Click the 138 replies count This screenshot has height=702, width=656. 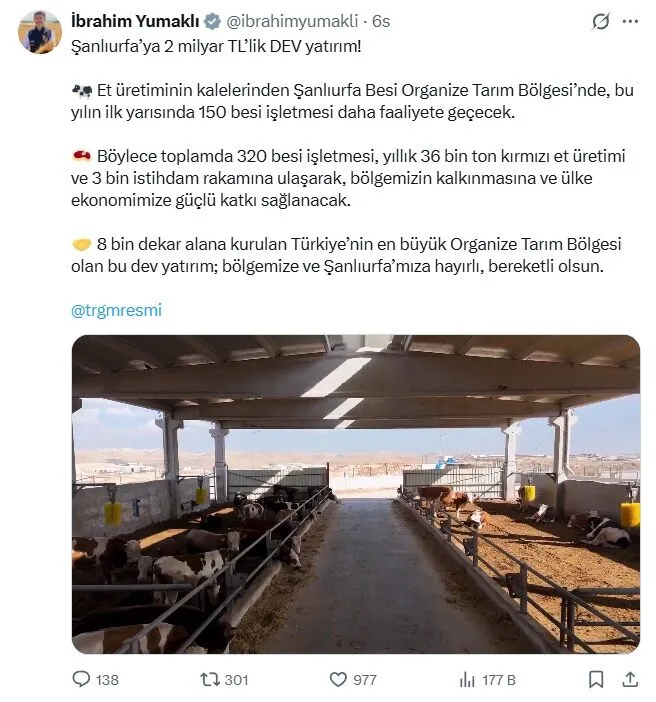click(x=107, y=679)
